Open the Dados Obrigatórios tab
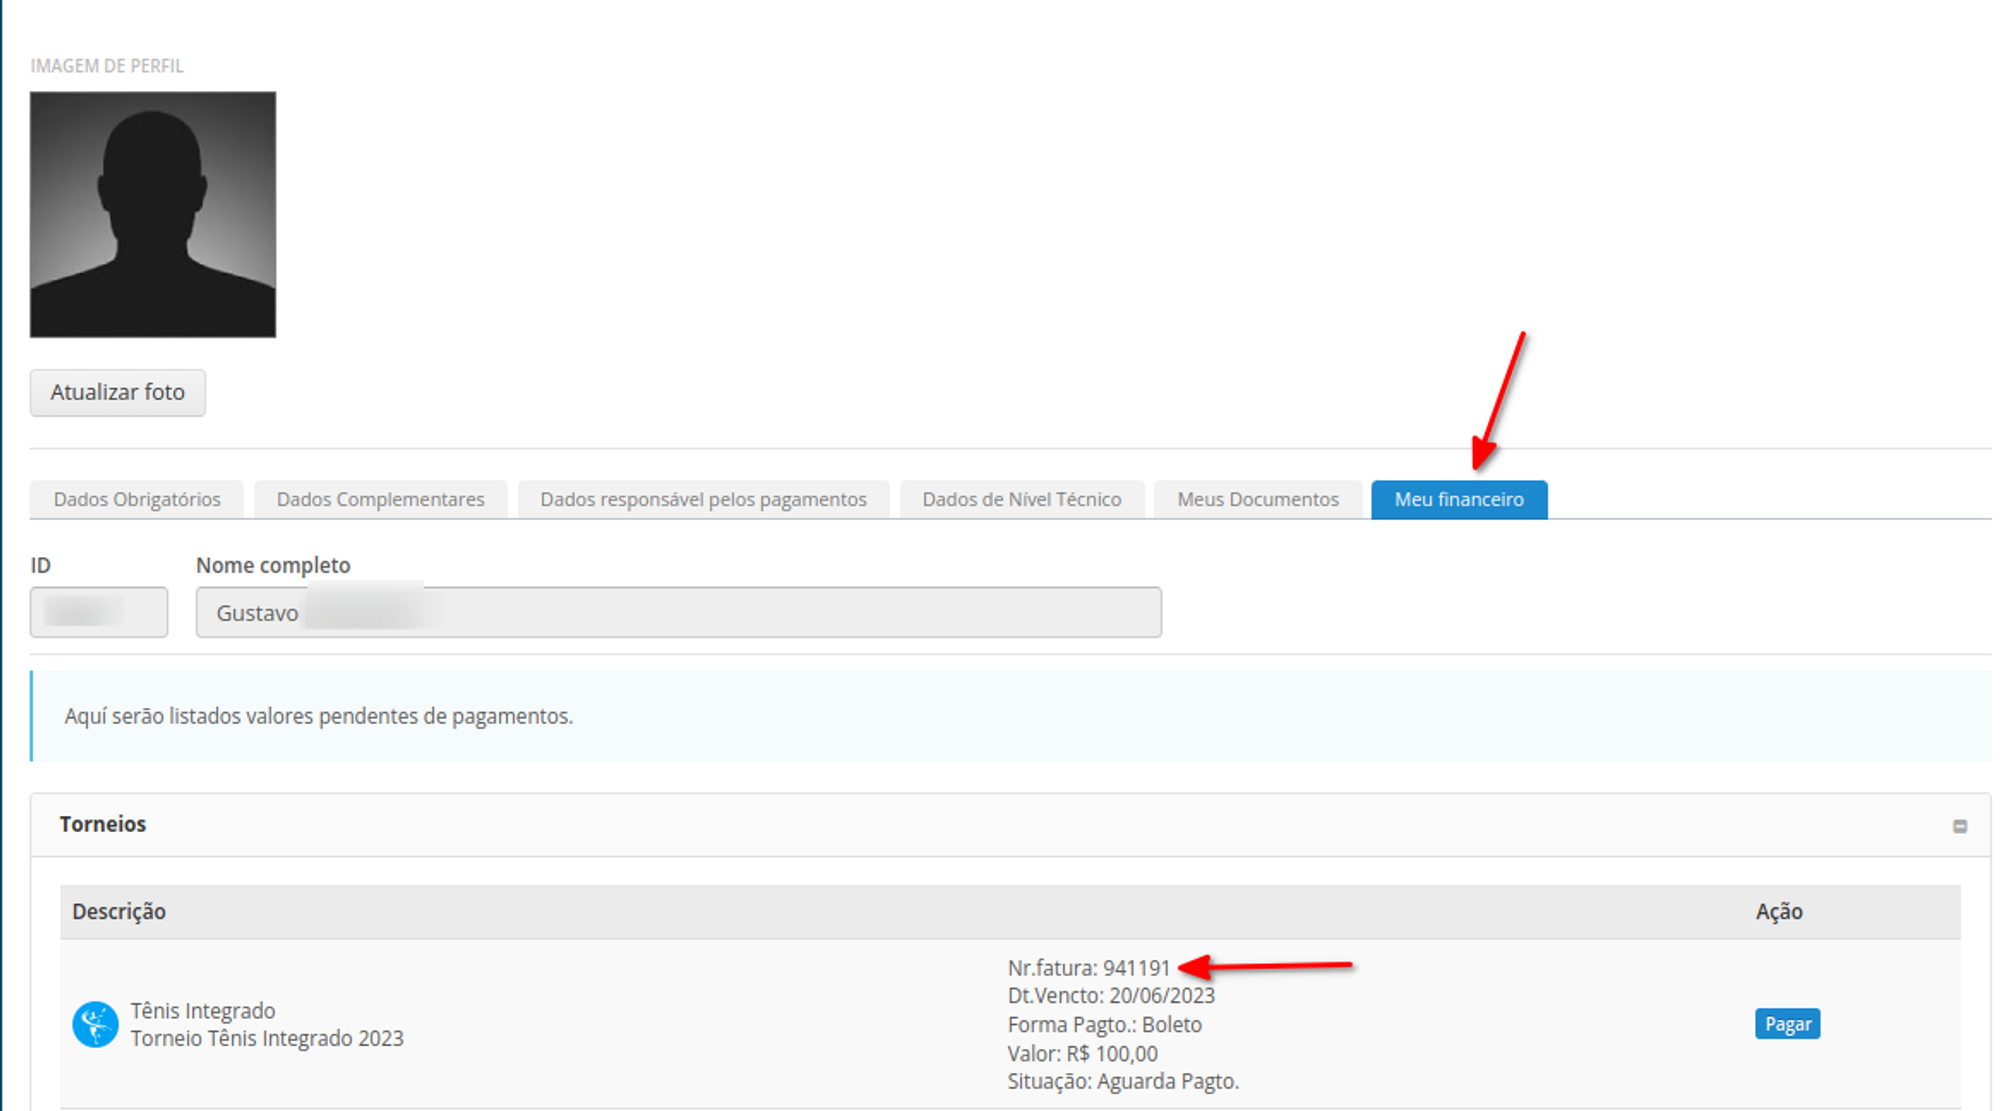The height and width of the screenshot is (1111, 2000). coord(137,499)
